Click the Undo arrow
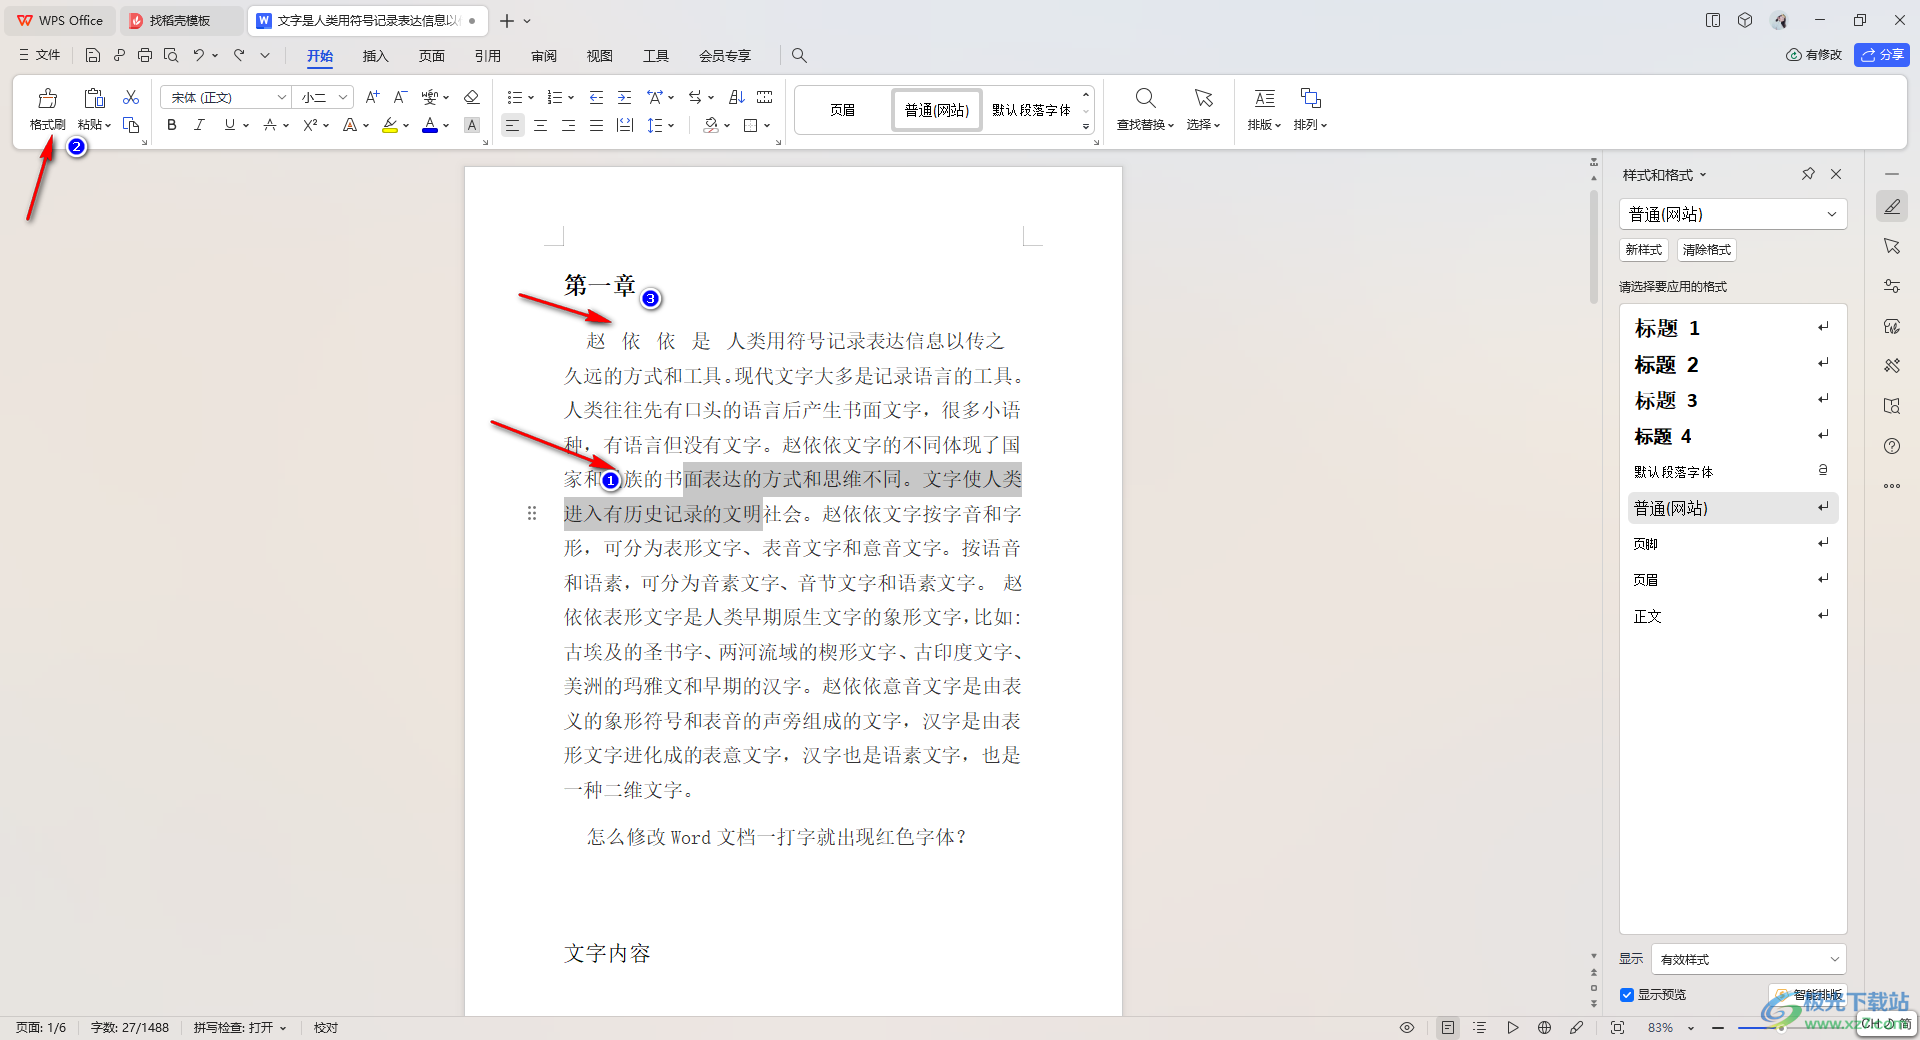 [199, 55]
